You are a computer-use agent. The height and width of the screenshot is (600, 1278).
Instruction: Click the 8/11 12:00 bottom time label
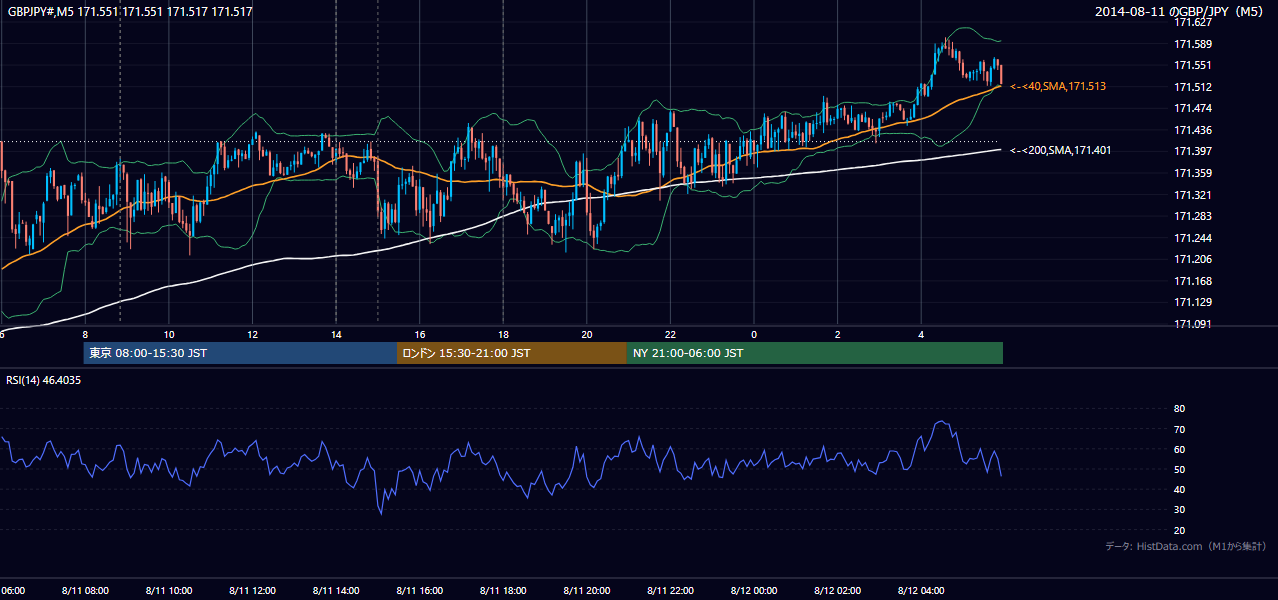point(252,591)
